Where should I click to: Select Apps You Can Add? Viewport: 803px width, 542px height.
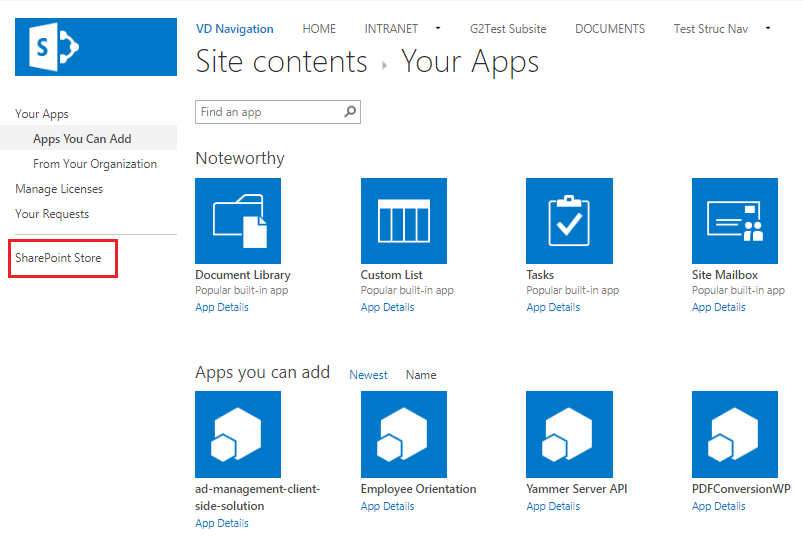[82, 139]
